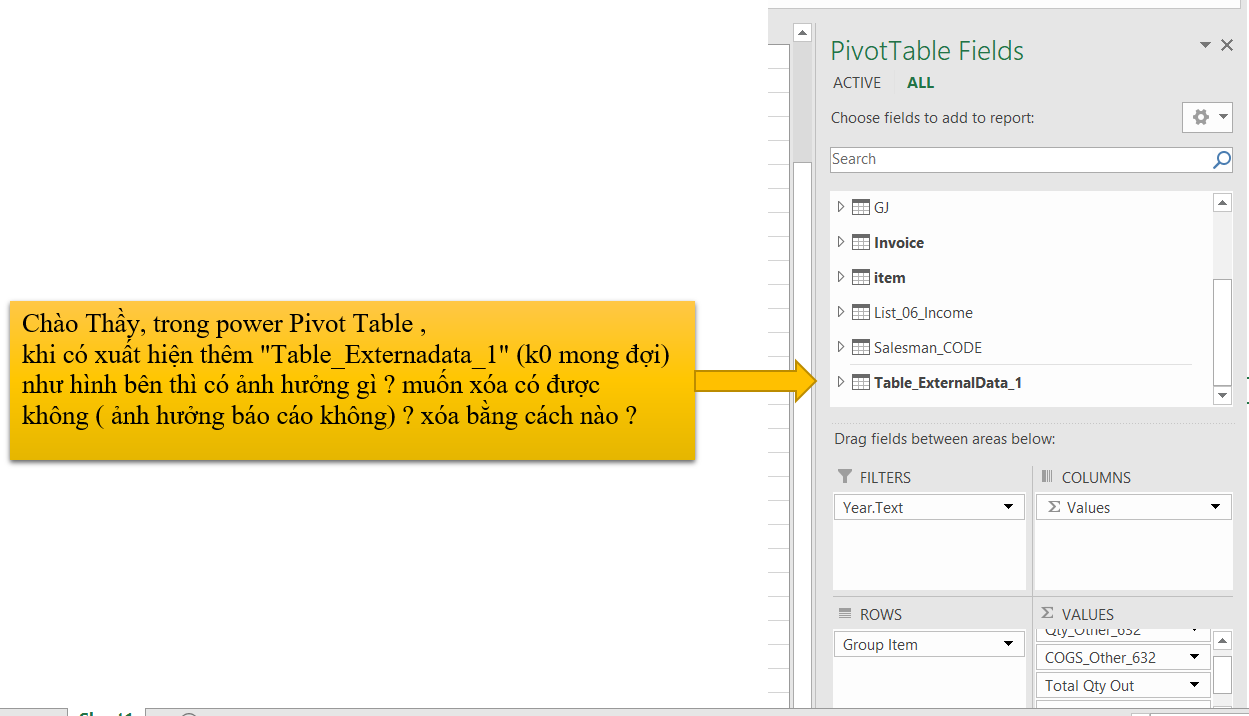Click the Salesman_CODE table icon
Image resolution: width=1249 pixels, height=716 pixels.
click(x=860, y=348)
